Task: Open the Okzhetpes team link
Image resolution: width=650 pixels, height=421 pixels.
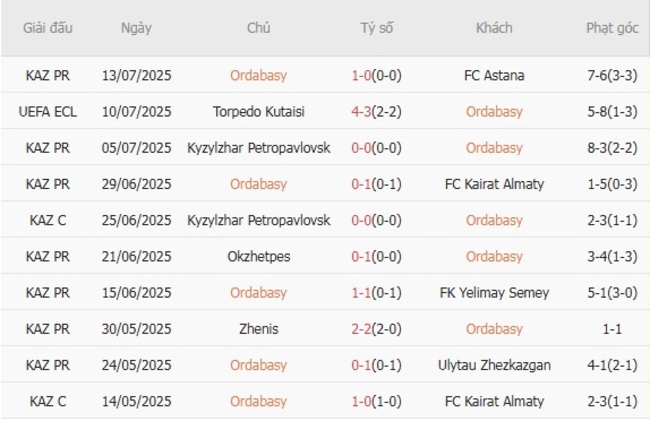Action: point(258,257)
